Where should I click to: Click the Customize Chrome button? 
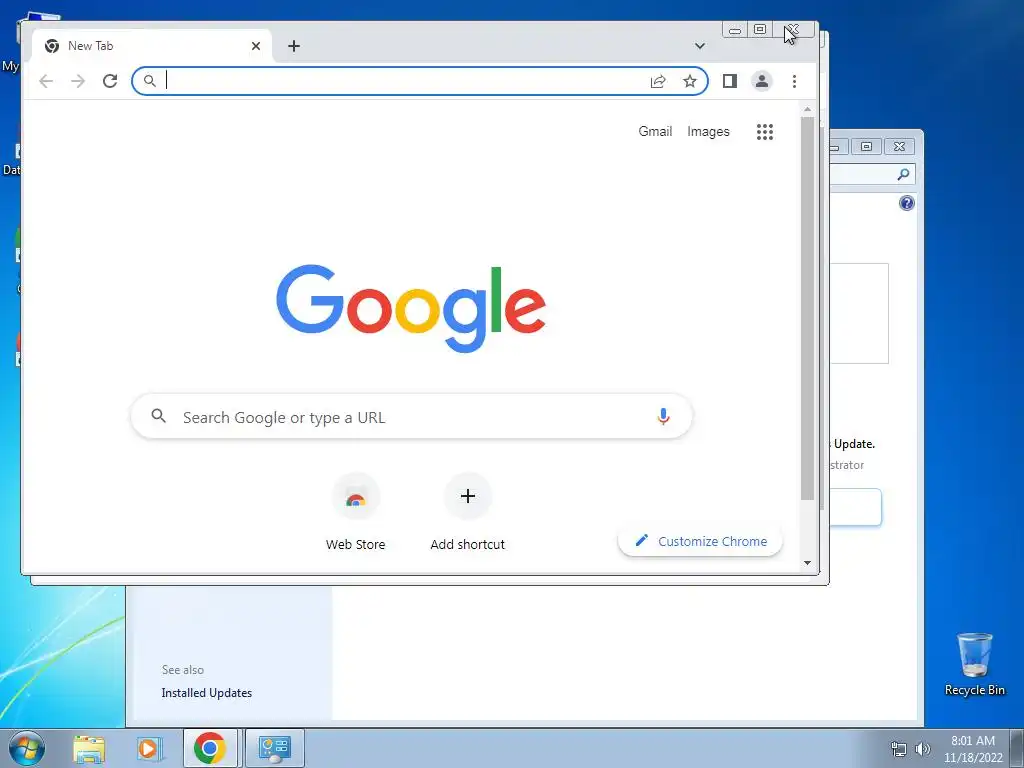pyautogui.click(x=700, y=541)
